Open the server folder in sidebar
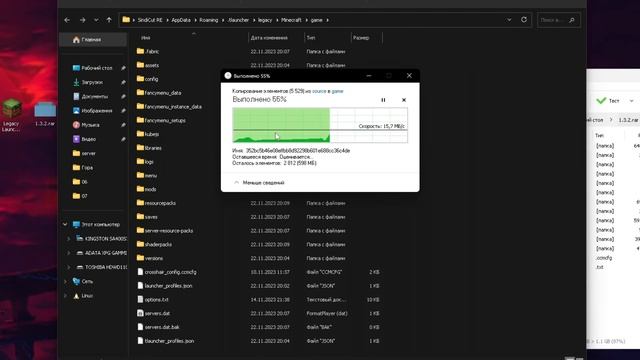The image size is (640, 360). [89, 153]
